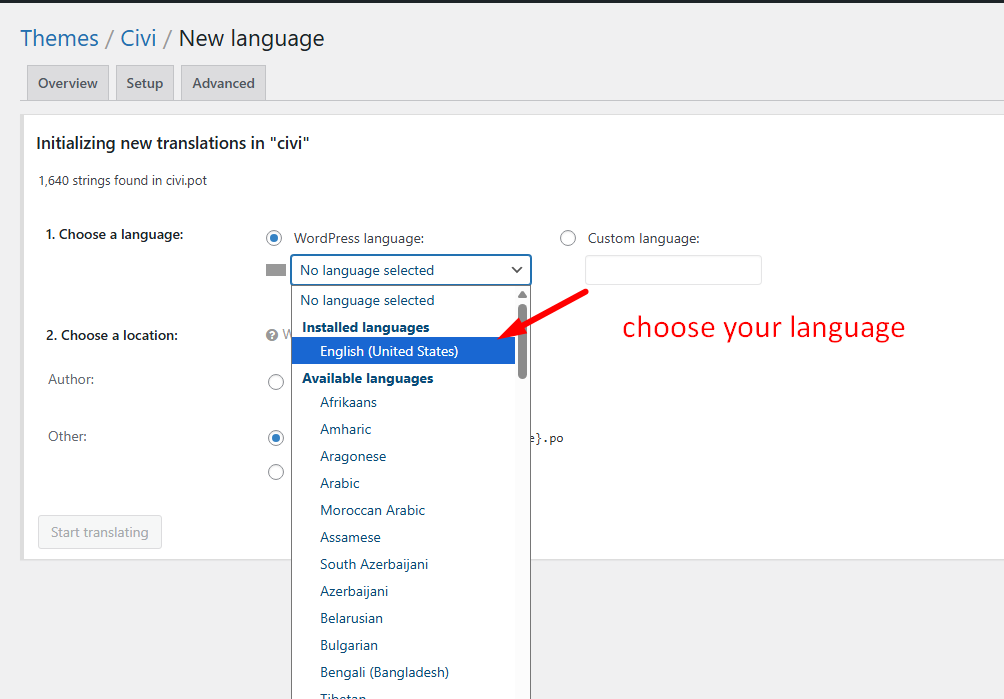Select South Azerbaijani language option
The image size is (1004, 699).
tap(374, 564)
